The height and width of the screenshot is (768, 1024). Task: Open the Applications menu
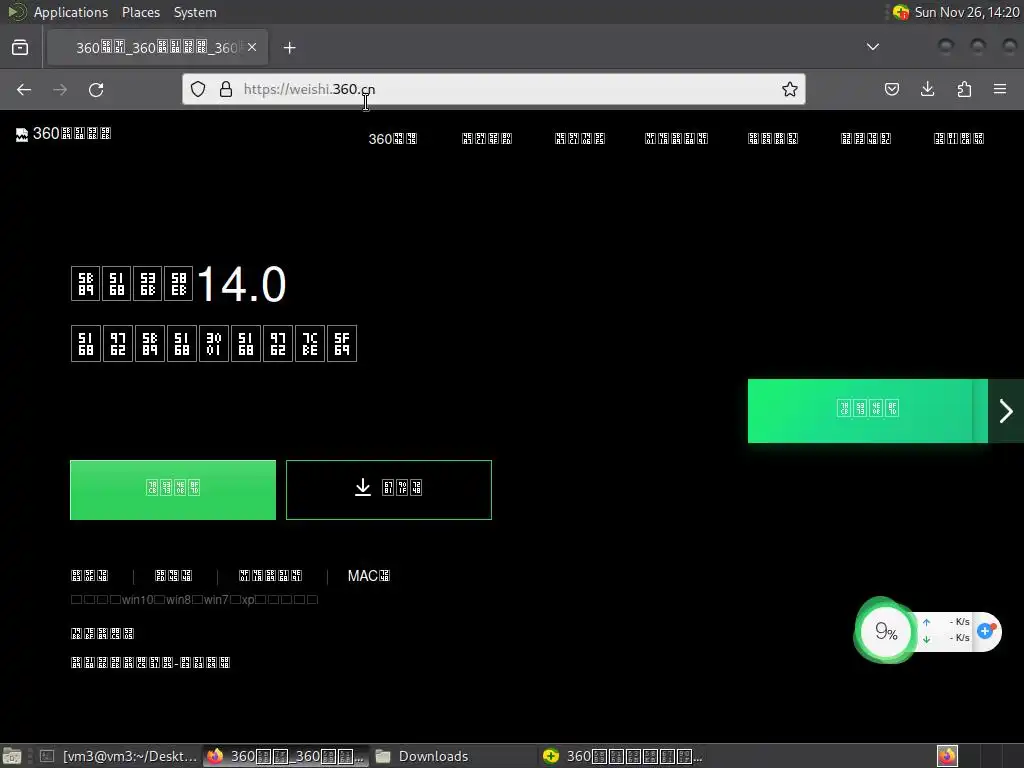pyautogui.click(x=71, y=12)
